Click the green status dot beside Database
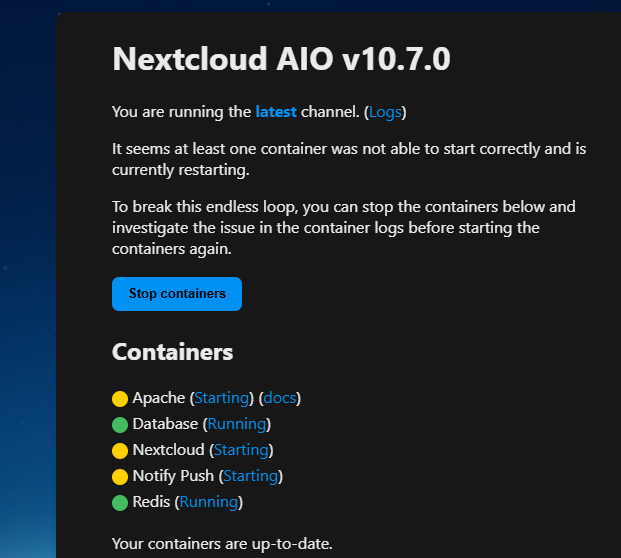This screenshot has height=558, width=621. pos(120,425)
